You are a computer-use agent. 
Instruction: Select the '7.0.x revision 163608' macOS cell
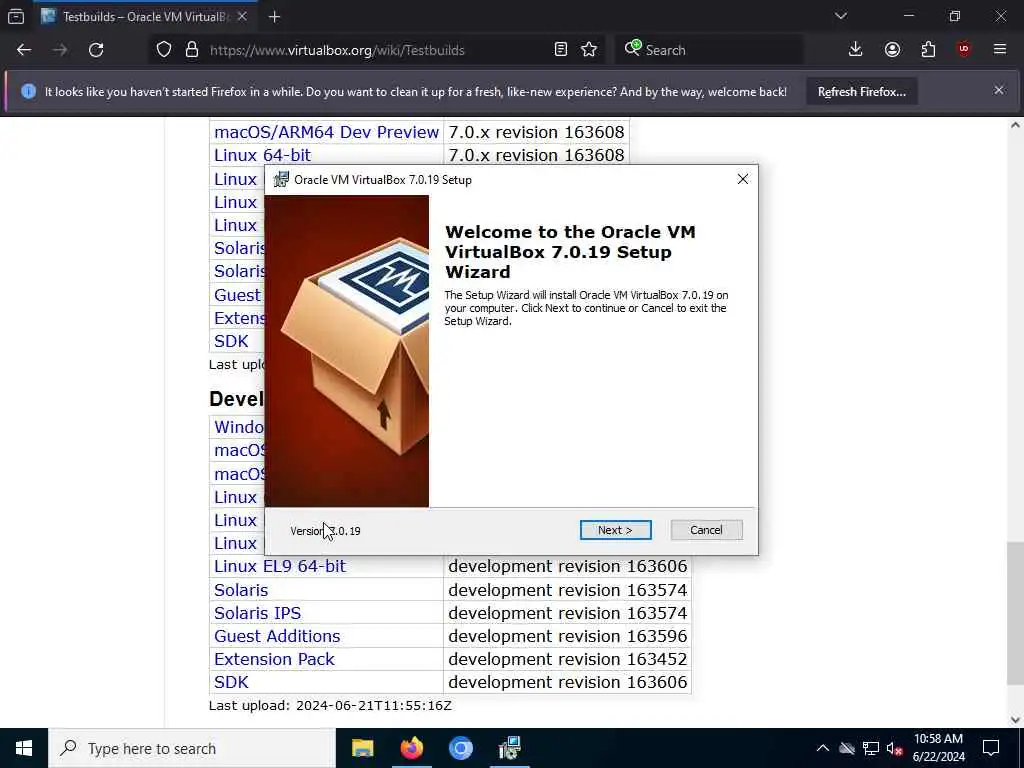coord(536,132)
